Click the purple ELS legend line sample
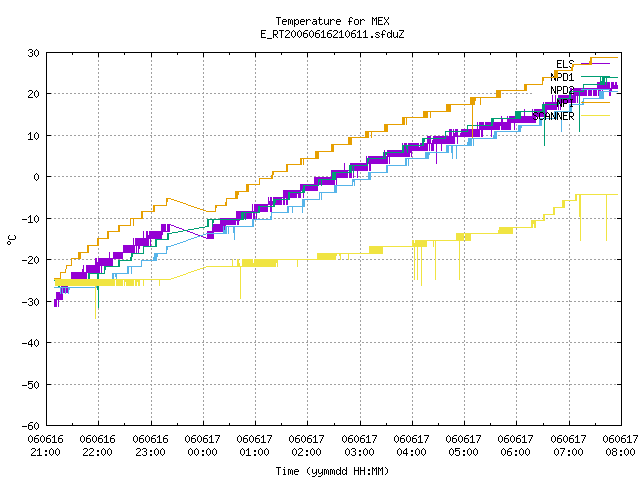The height and width of the screenshot is (480, 640). click(x=595, y=64)
